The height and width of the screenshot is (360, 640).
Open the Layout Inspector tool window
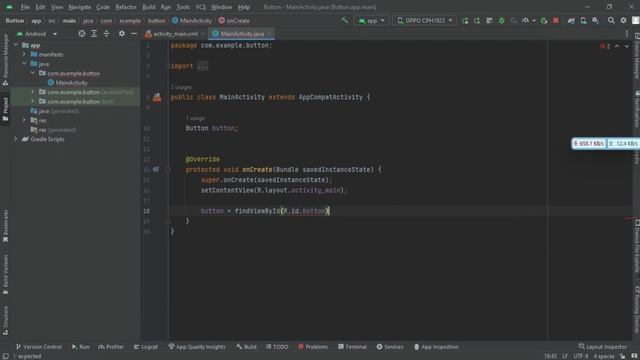click(603, 347)
